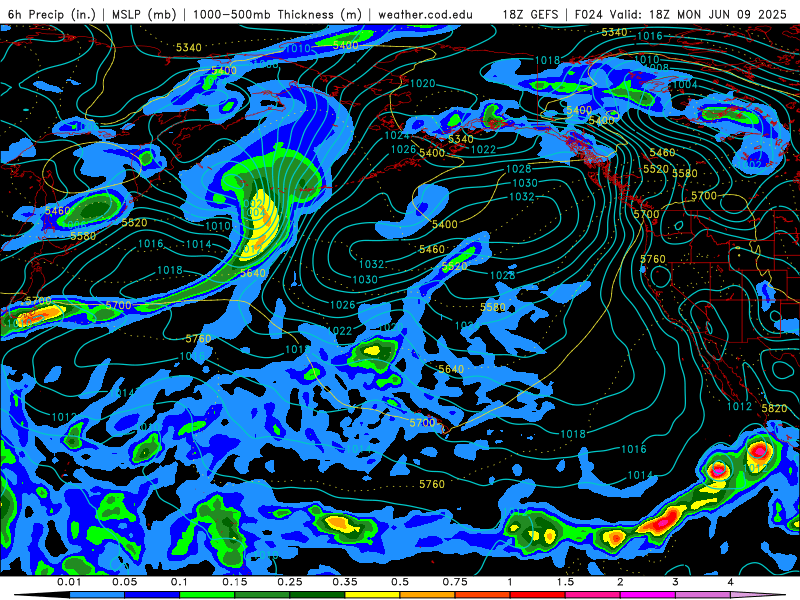This screenshot has height=600, width=800.
Task: Click the "6h Precip (in.)" title text
Action: coord(52,14)
